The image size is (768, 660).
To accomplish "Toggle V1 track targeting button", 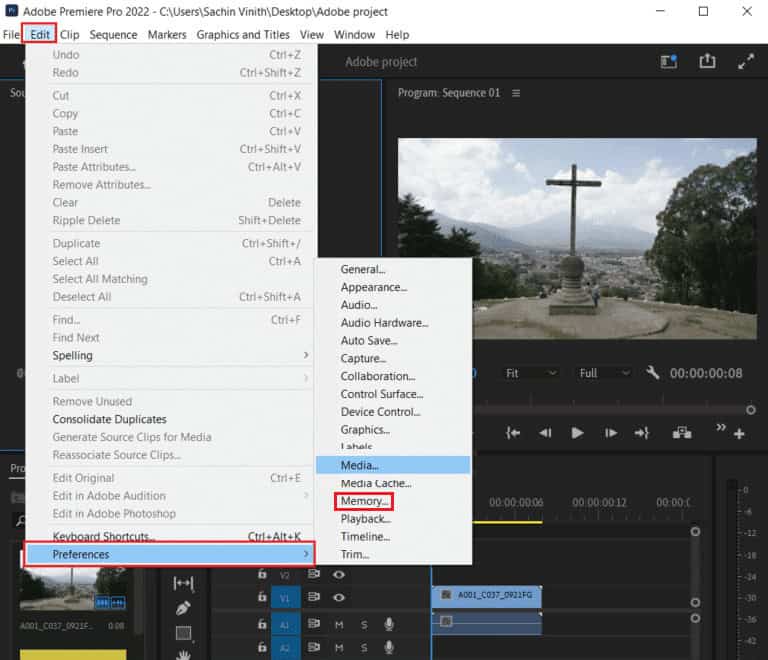I will [x=286, y=598].
